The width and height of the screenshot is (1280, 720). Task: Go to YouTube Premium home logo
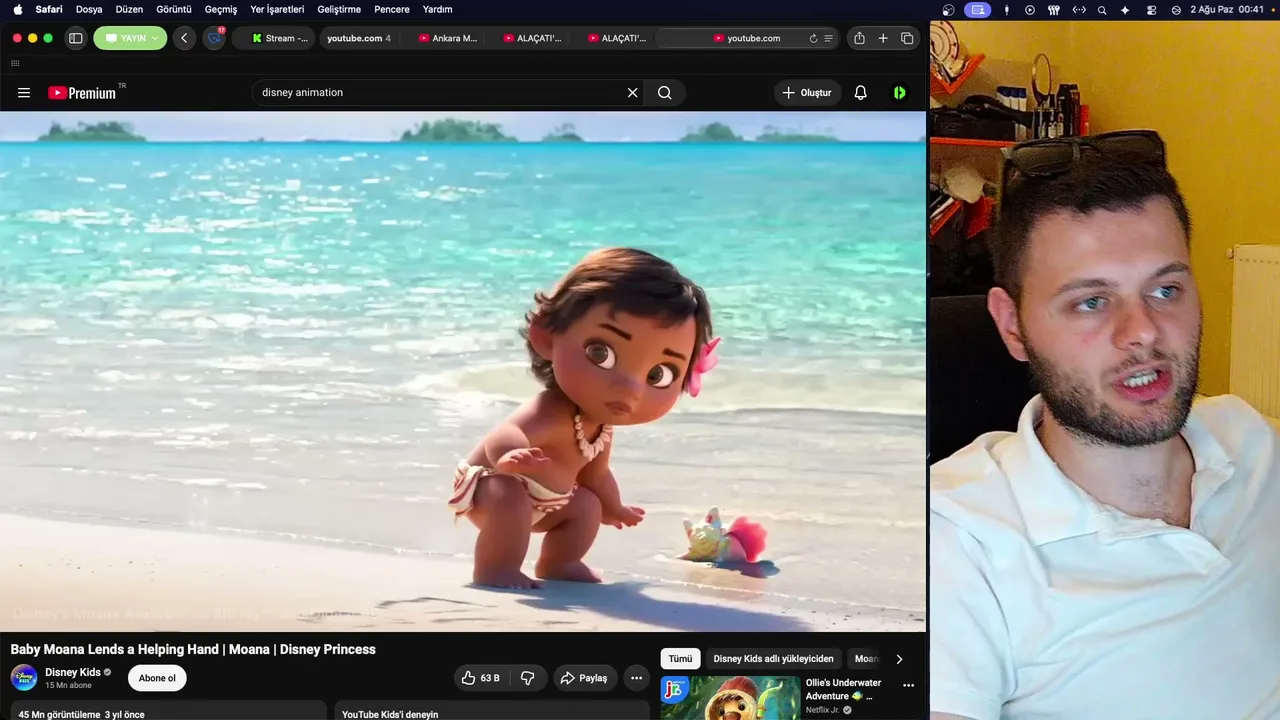click(83, 93)
